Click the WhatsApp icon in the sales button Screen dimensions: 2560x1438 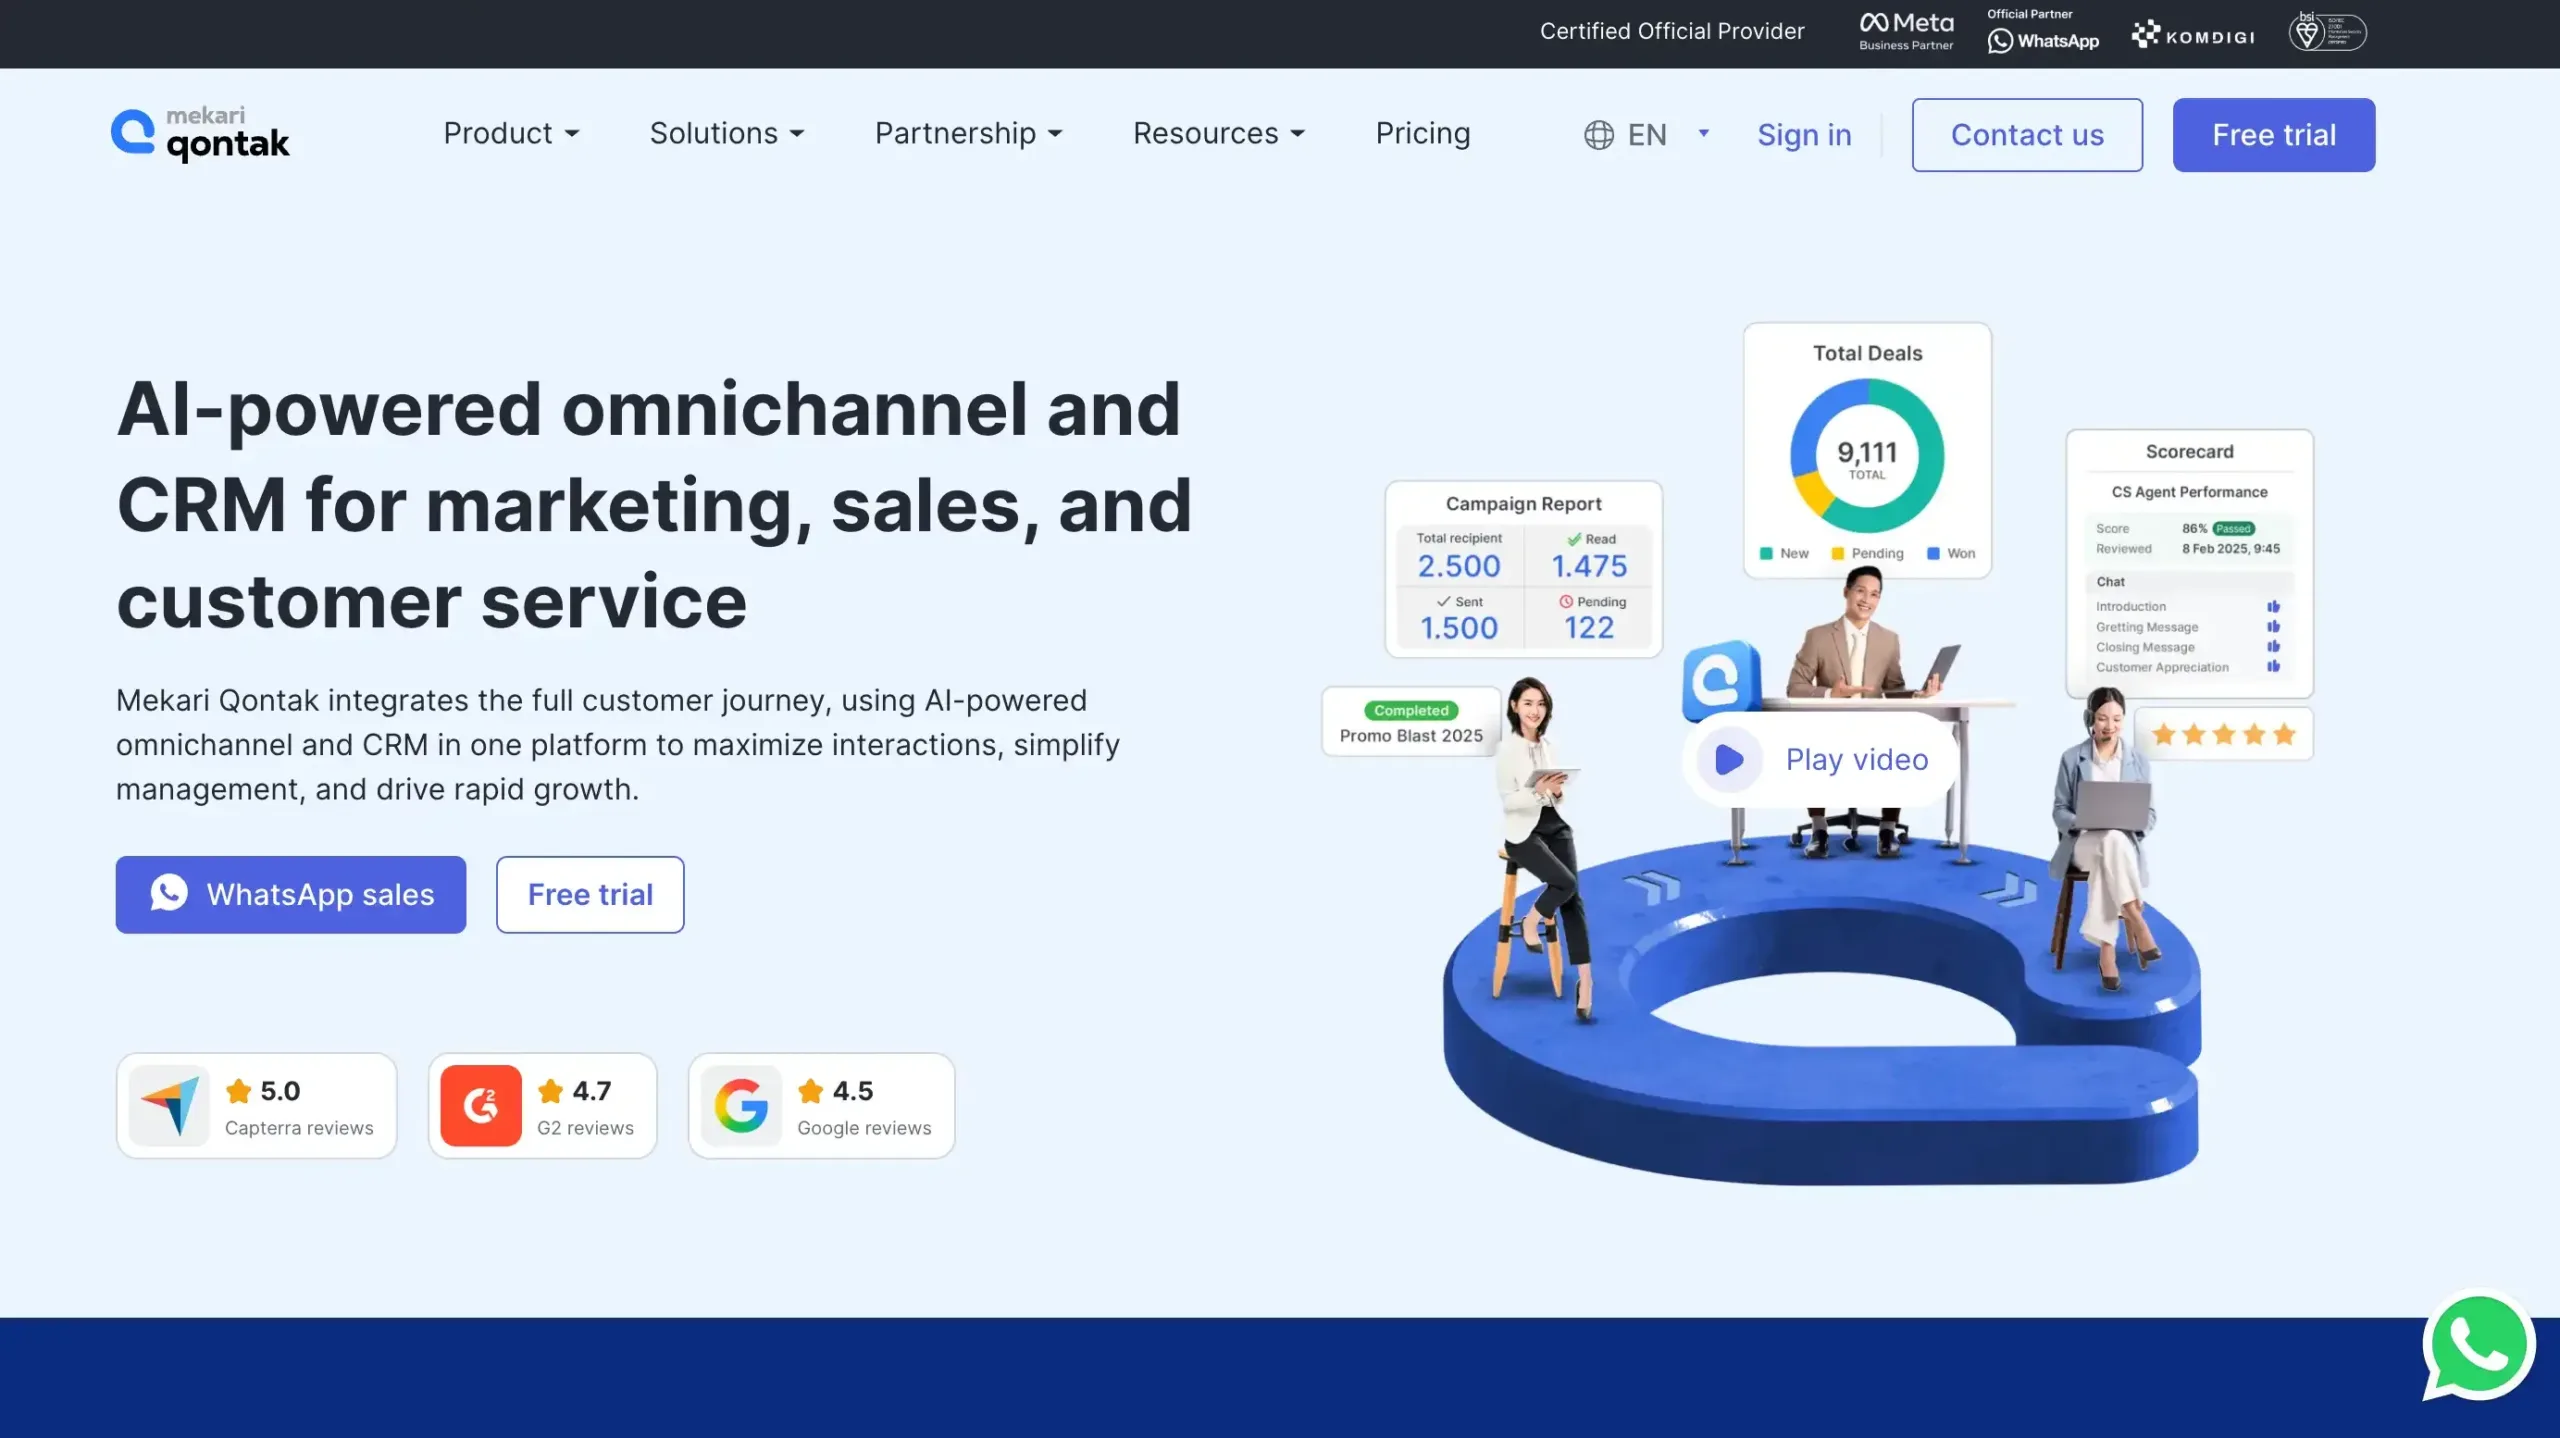point(171,894)
